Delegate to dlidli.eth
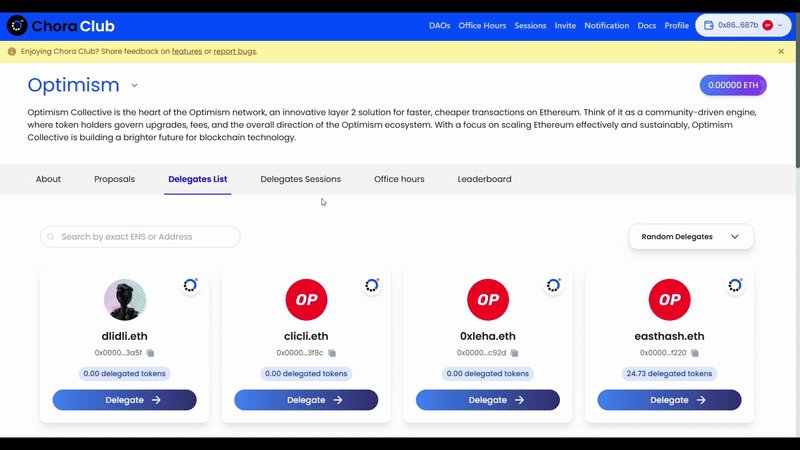The image size is (800, 450). click(x=124, y=400)
